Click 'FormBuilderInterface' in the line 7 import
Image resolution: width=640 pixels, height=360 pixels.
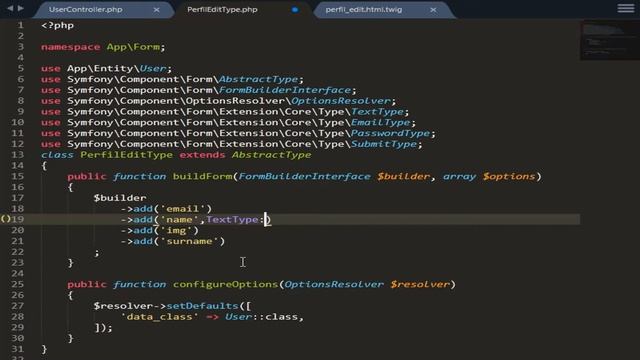click(x=284, y=90)
